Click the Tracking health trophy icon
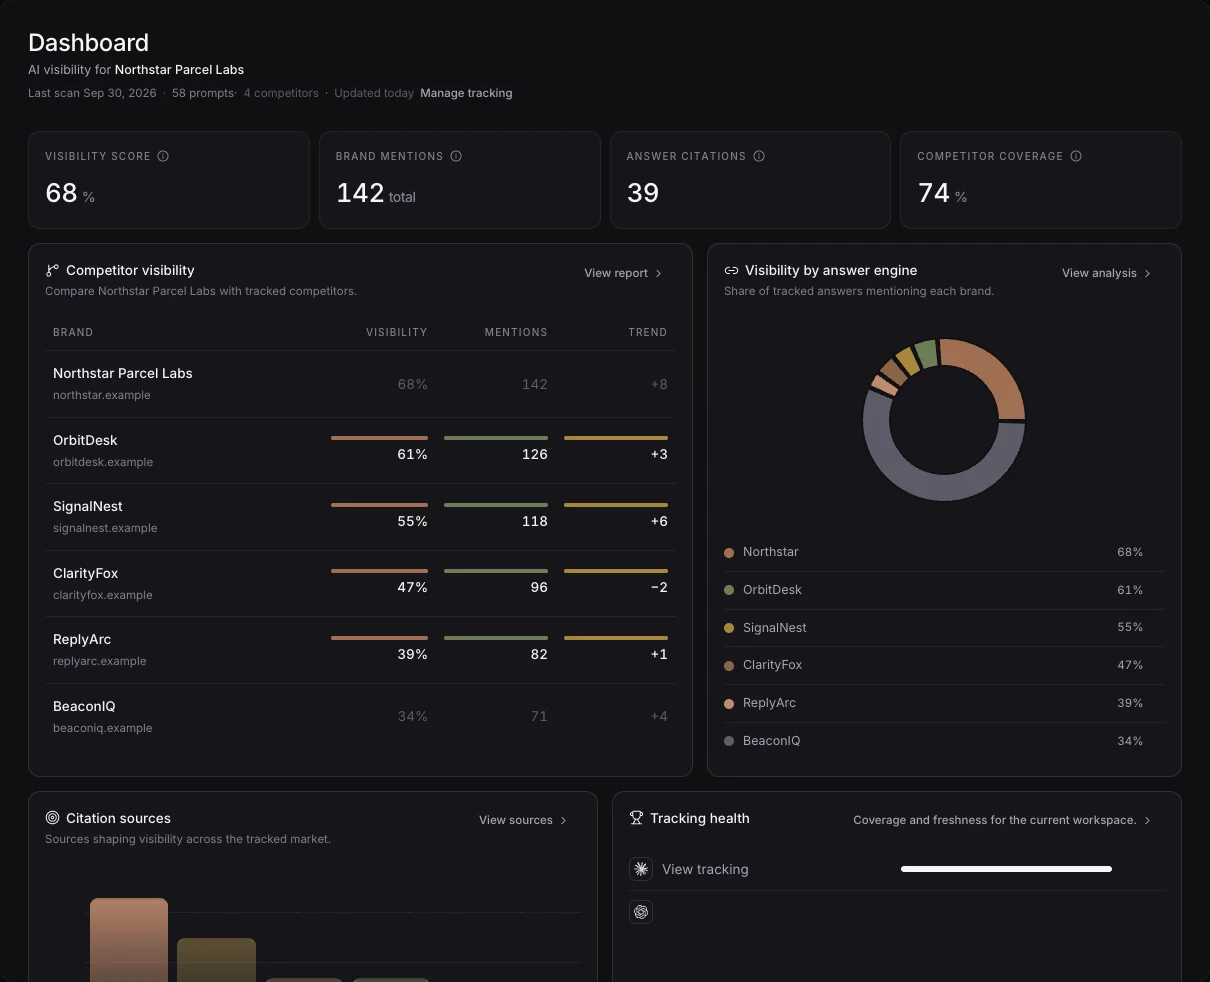The image size is (1210, 982). (636, 818)
